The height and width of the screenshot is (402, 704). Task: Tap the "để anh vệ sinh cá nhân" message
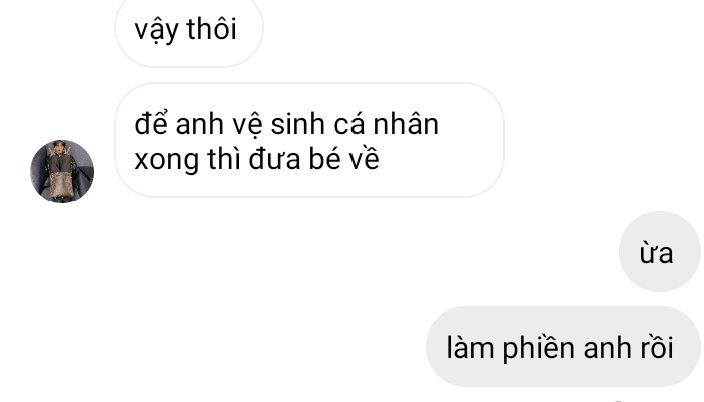309,140
